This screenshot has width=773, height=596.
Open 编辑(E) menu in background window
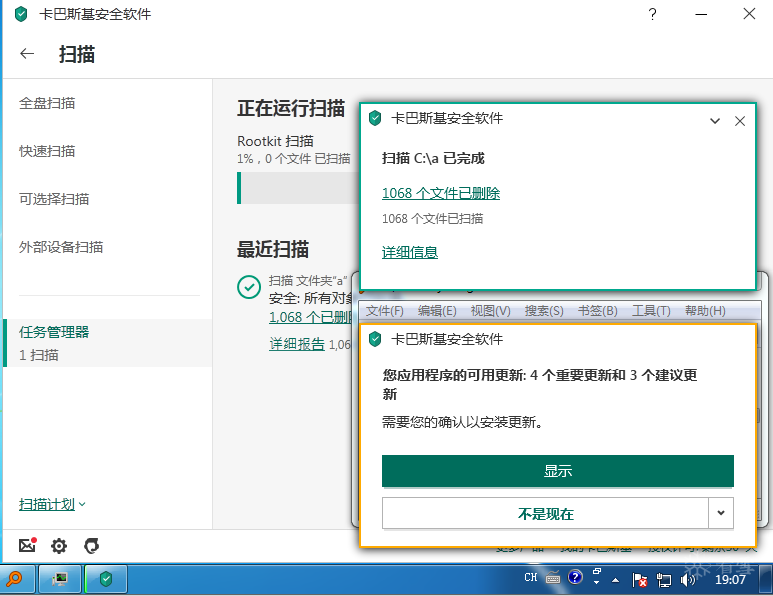click(437, 311)
